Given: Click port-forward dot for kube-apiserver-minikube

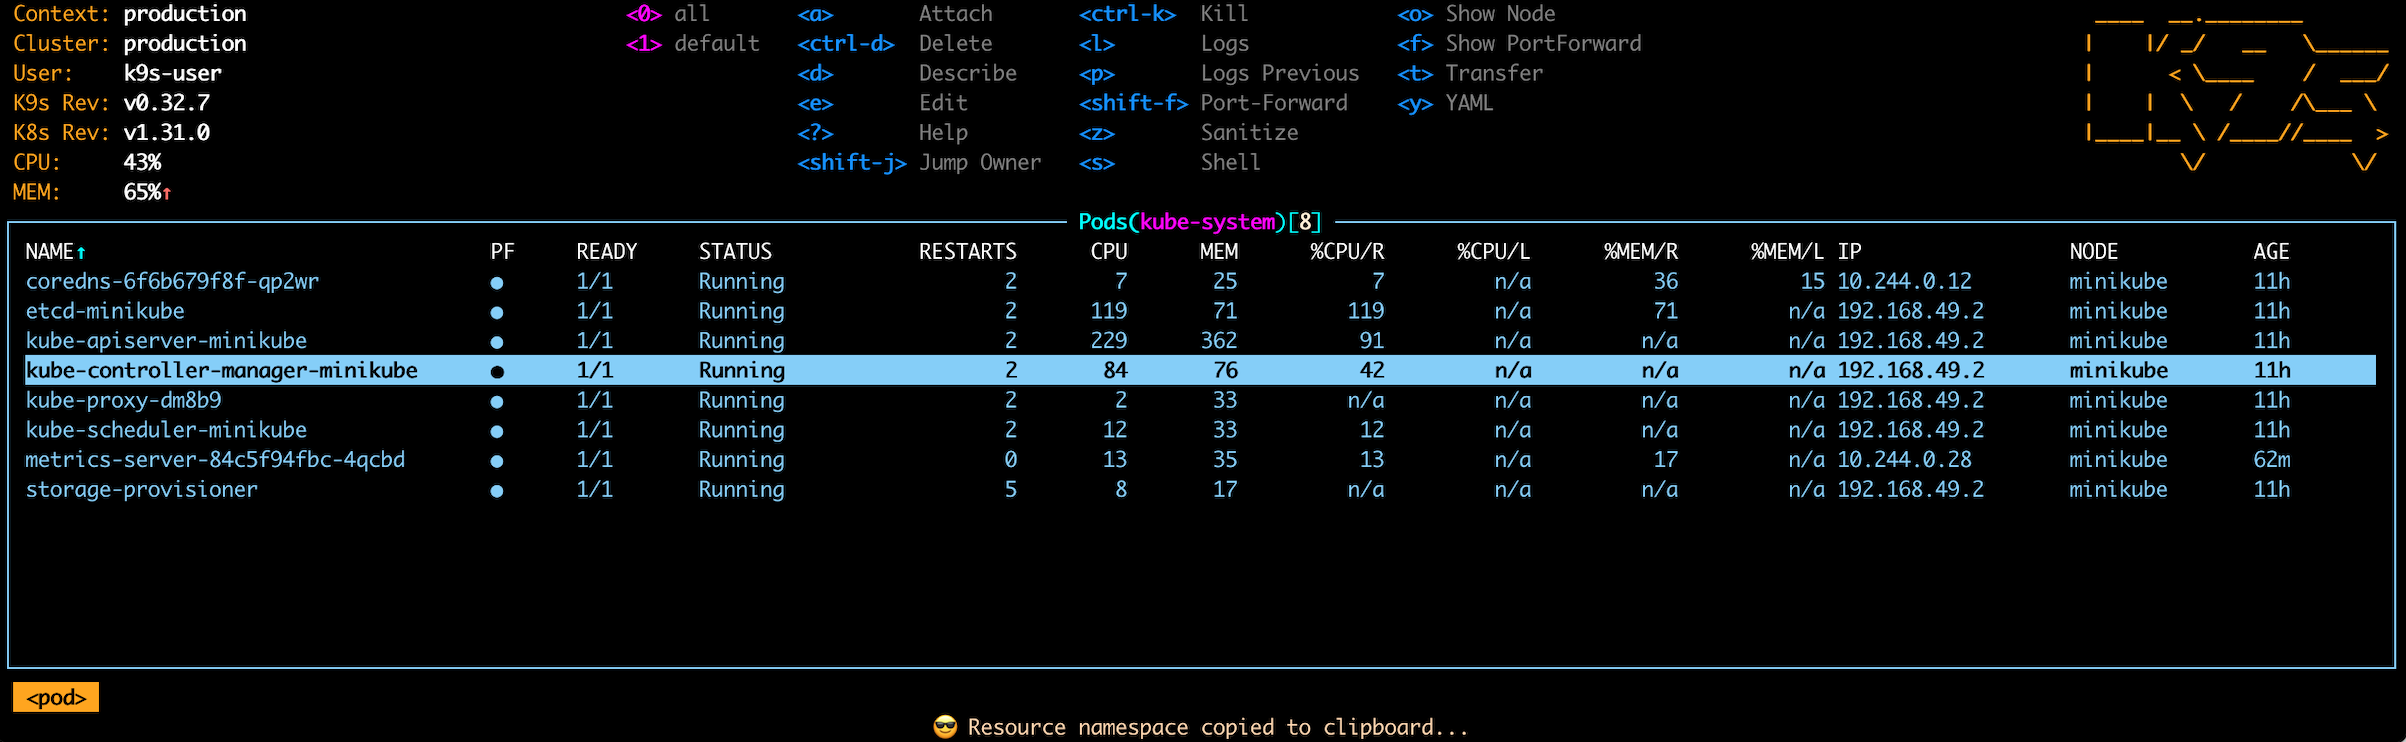Looking at the screenshot, I should pyautogui.click(x=497, y=342).
